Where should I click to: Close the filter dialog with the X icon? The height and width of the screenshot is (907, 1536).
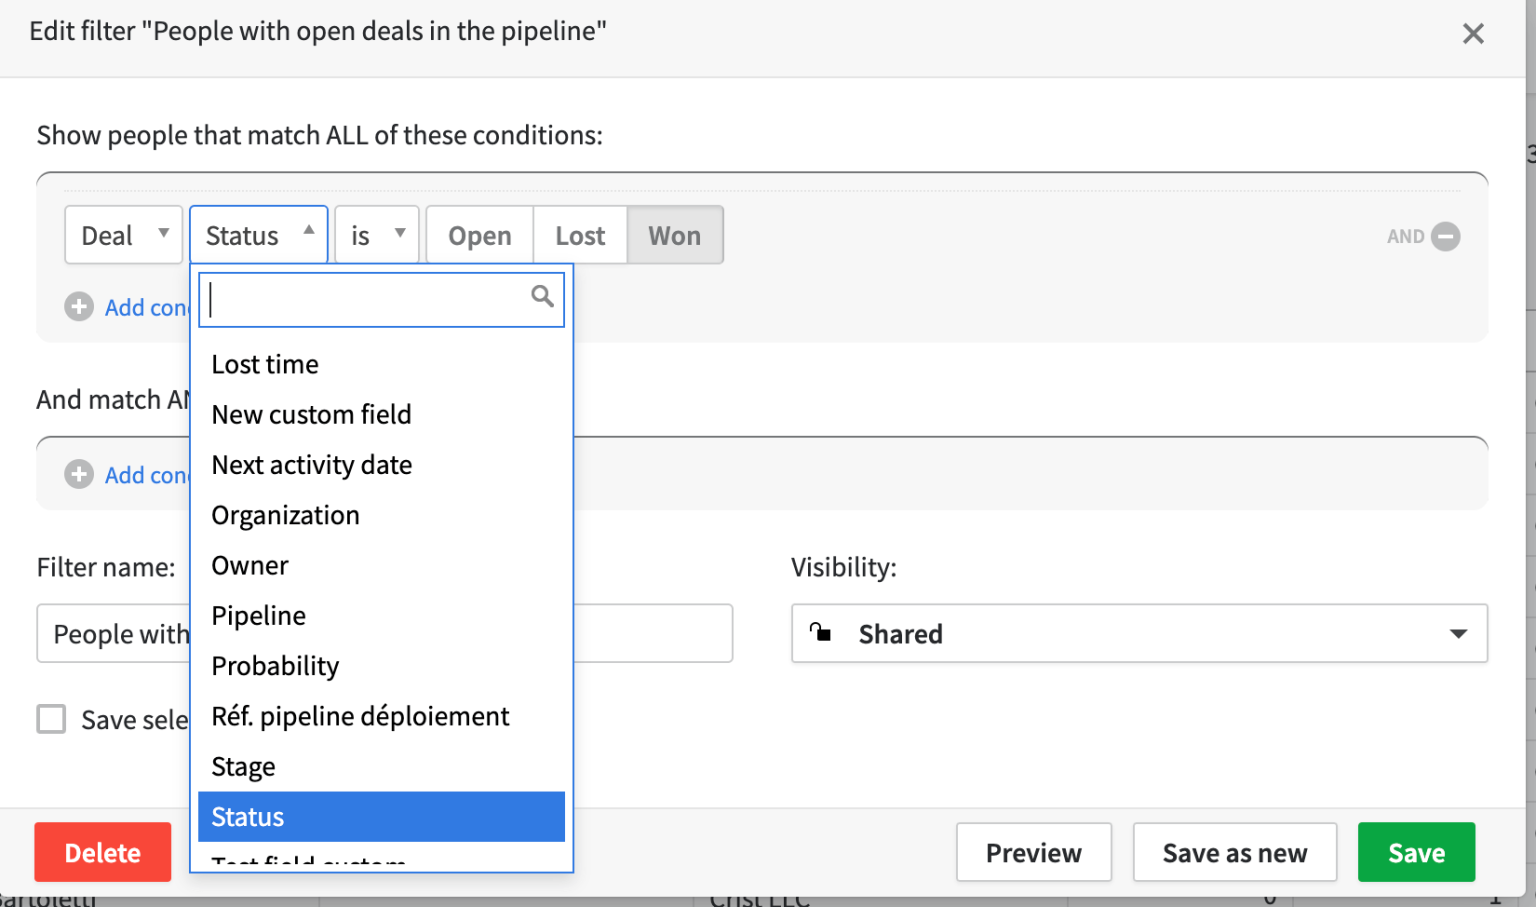[1473, 33]
